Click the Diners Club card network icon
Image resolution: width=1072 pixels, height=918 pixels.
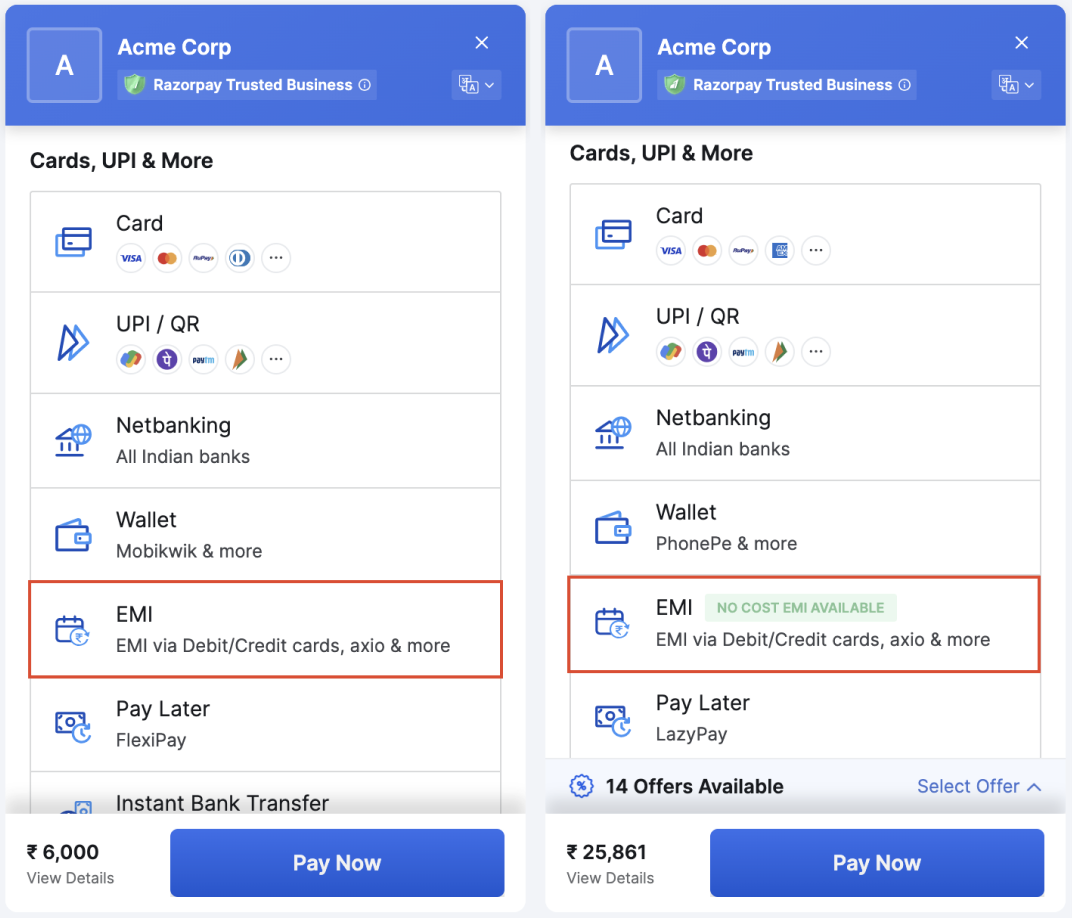coord(239,258)
